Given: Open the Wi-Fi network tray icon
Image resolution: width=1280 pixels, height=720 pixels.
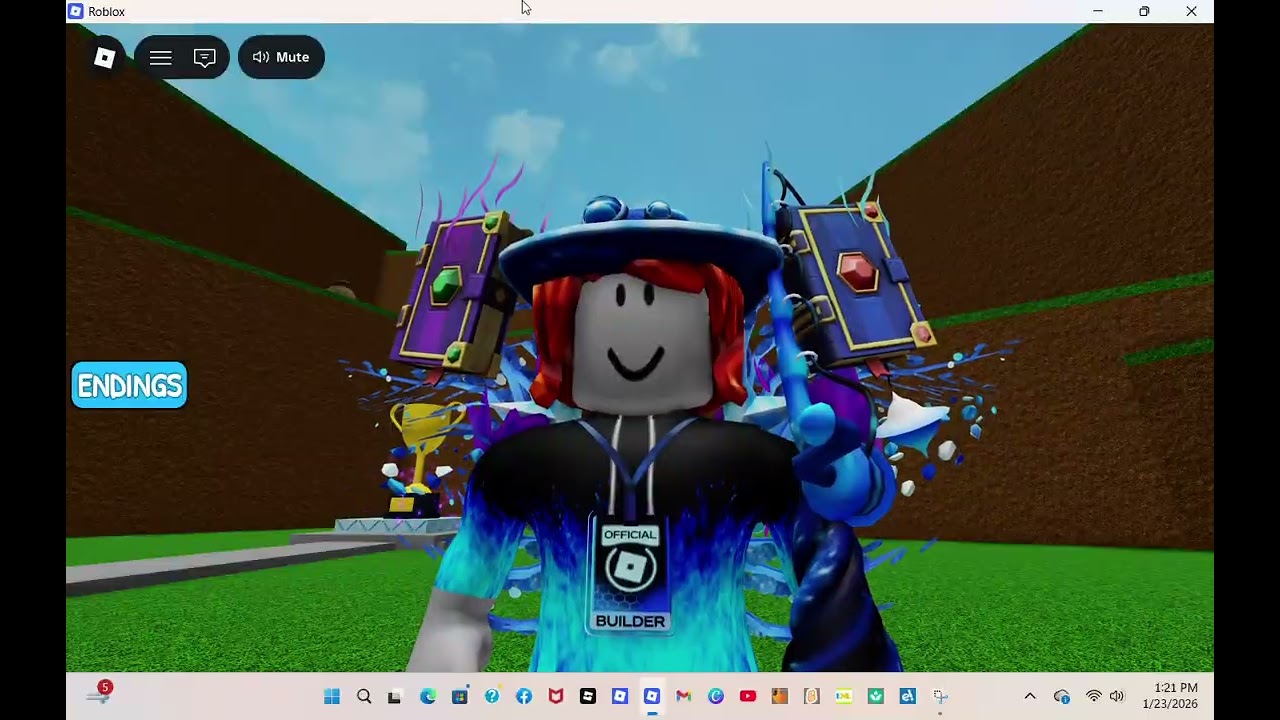Looking at the screenshot, I should point(1094,696).
